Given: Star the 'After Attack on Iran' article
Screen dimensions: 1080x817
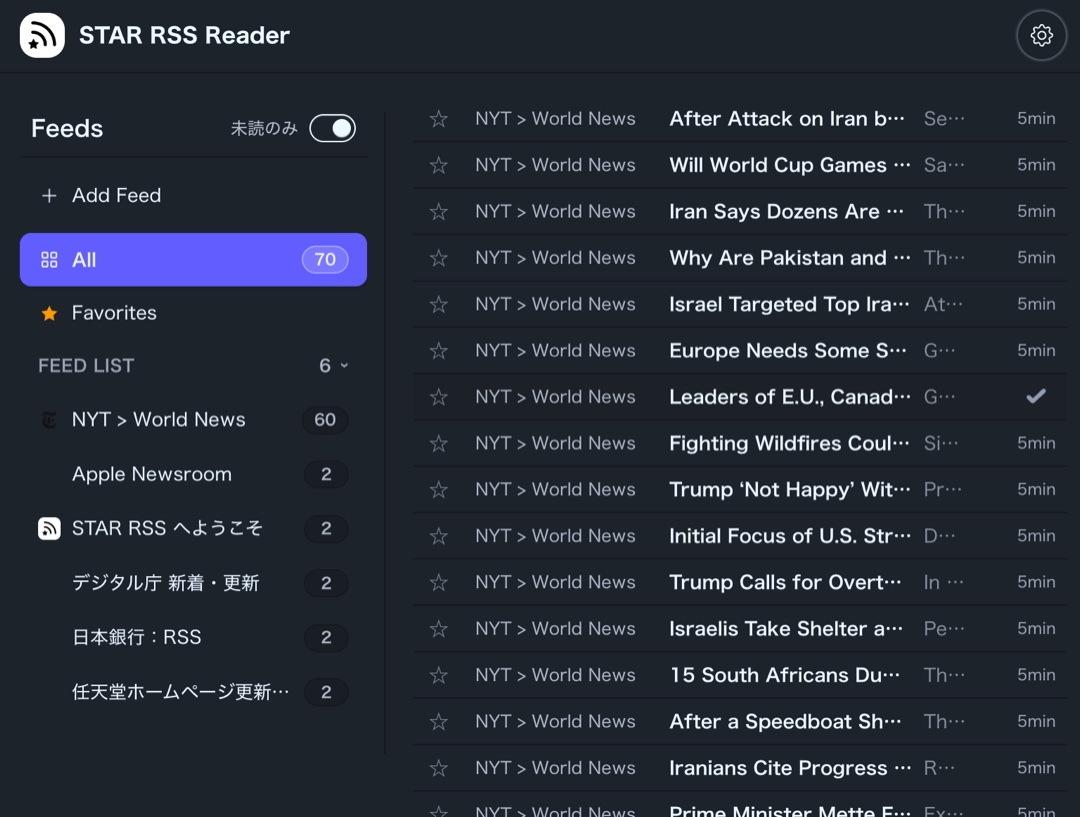Looking at the screenshot, I should 438,119.
